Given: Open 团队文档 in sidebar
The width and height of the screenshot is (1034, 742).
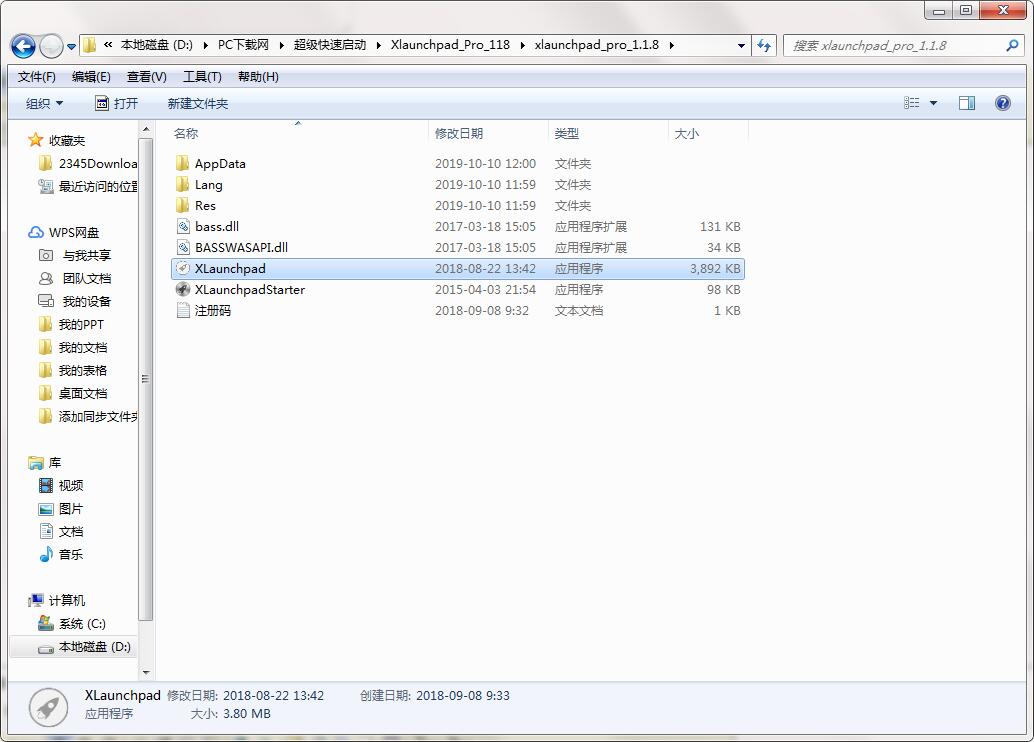Looking at the screenshot, I should [75, 278].
